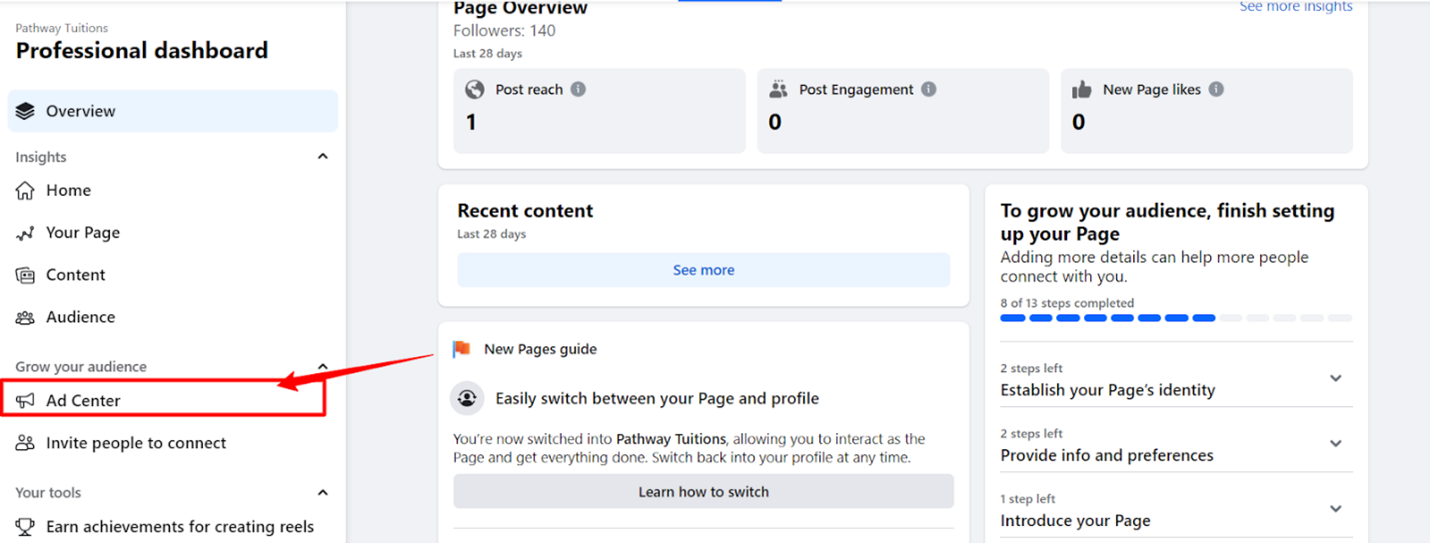This screenshot has height=543, width=1430.
Task: Collapse the Grow your audience section
Action: (x=322, y=367)
